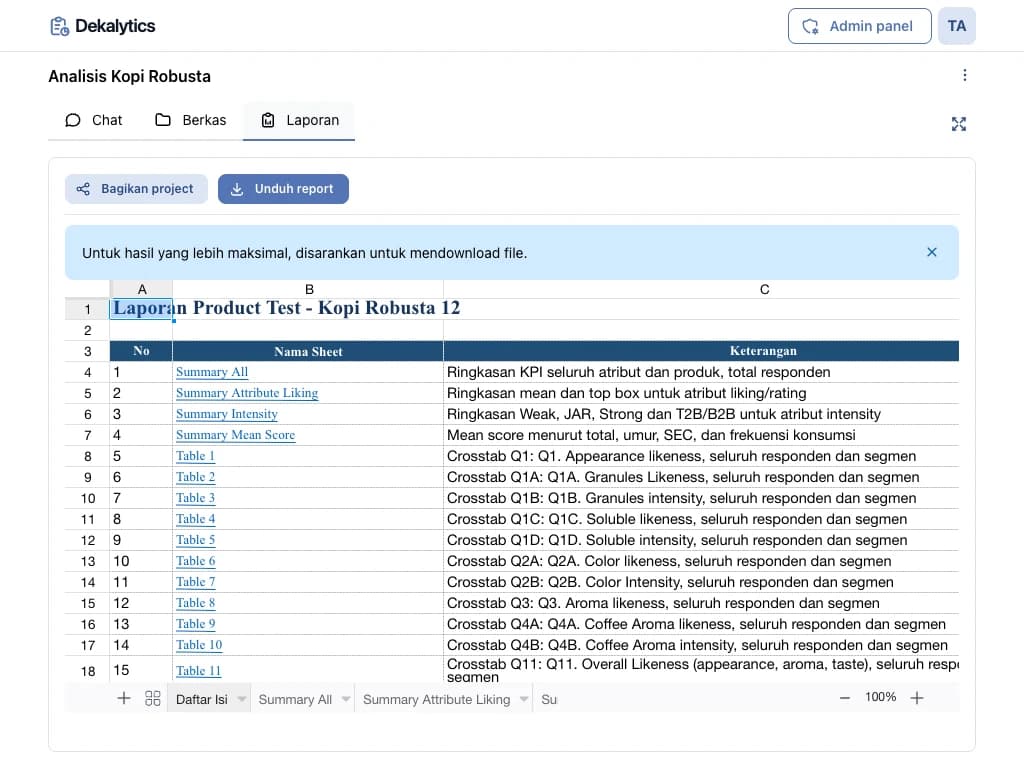Expand the report to fullscreen

coord(958,124)
